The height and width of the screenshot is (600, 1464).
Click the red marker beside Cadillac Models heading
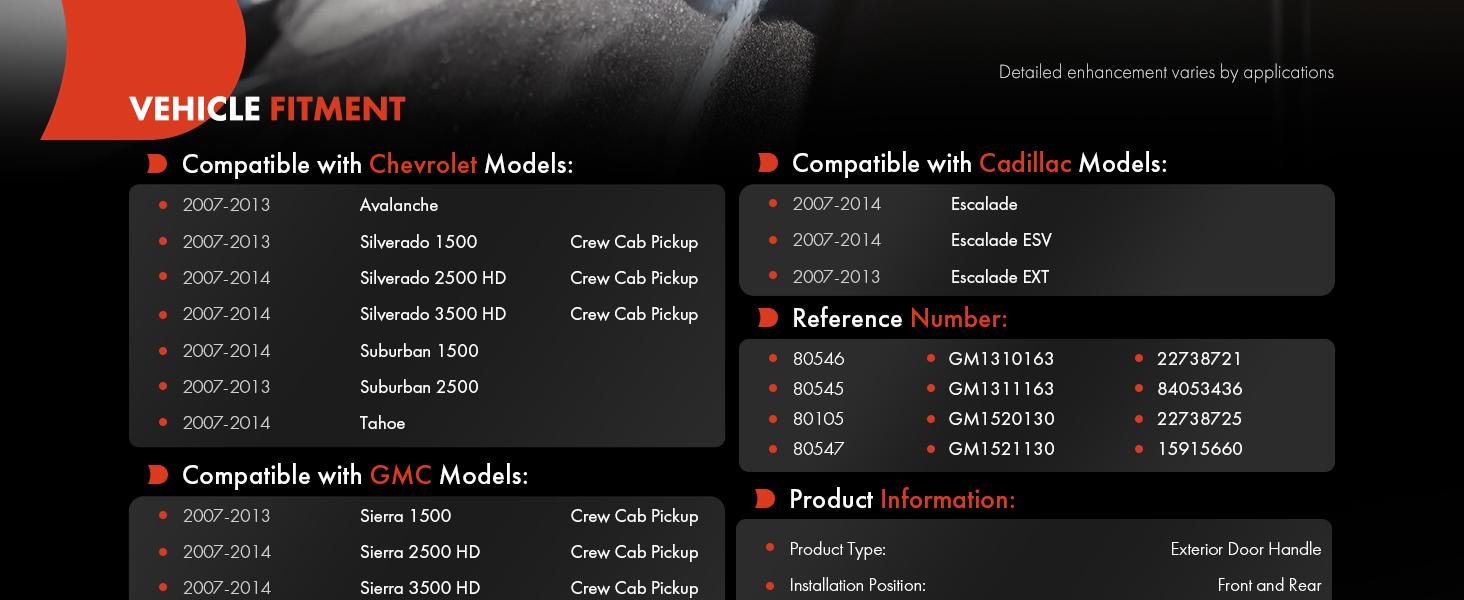(767, 162)
